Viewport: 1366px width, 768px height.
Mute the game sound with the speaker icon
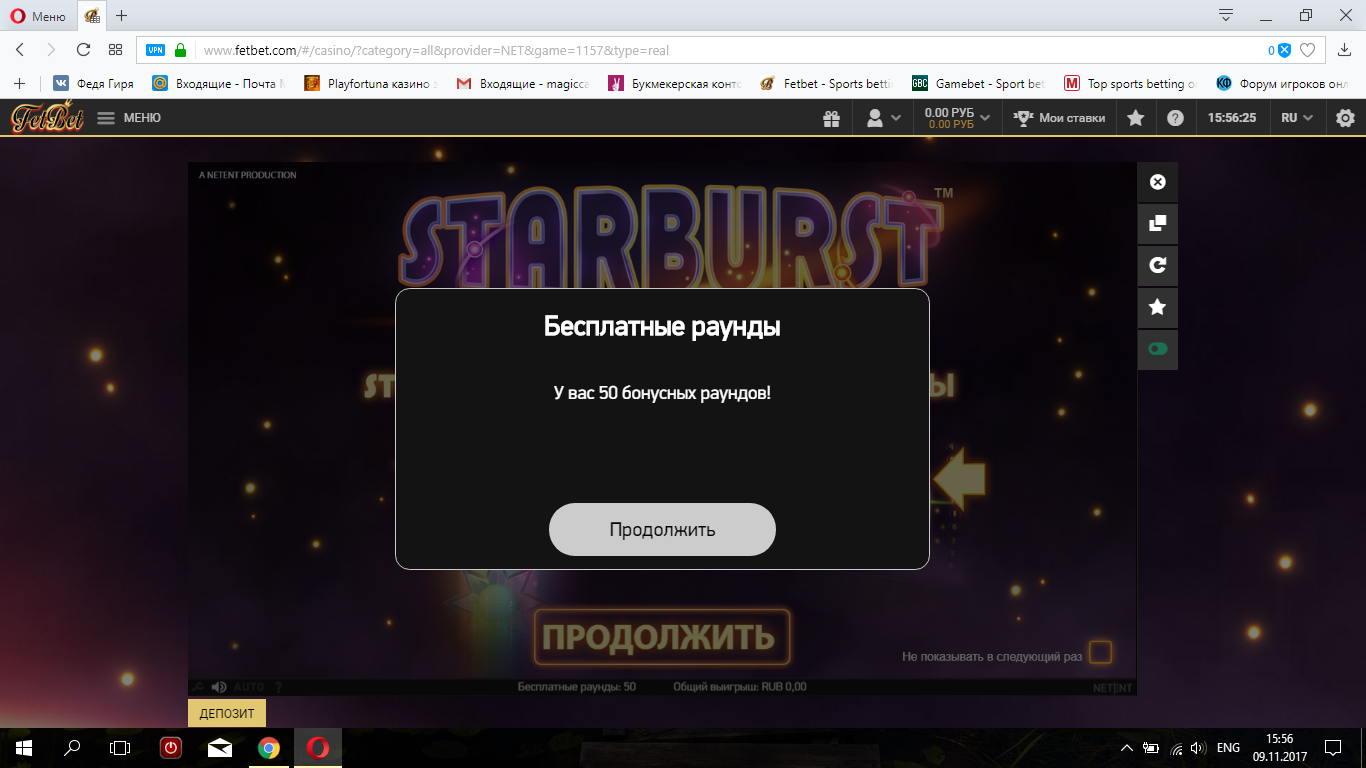pyautogui.click(x=219, y=687)
